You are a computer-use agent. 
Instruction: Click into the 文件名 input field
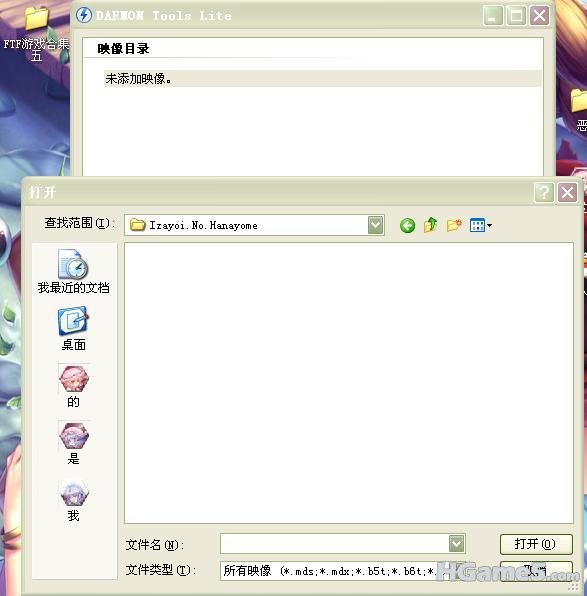coord(335,544)
